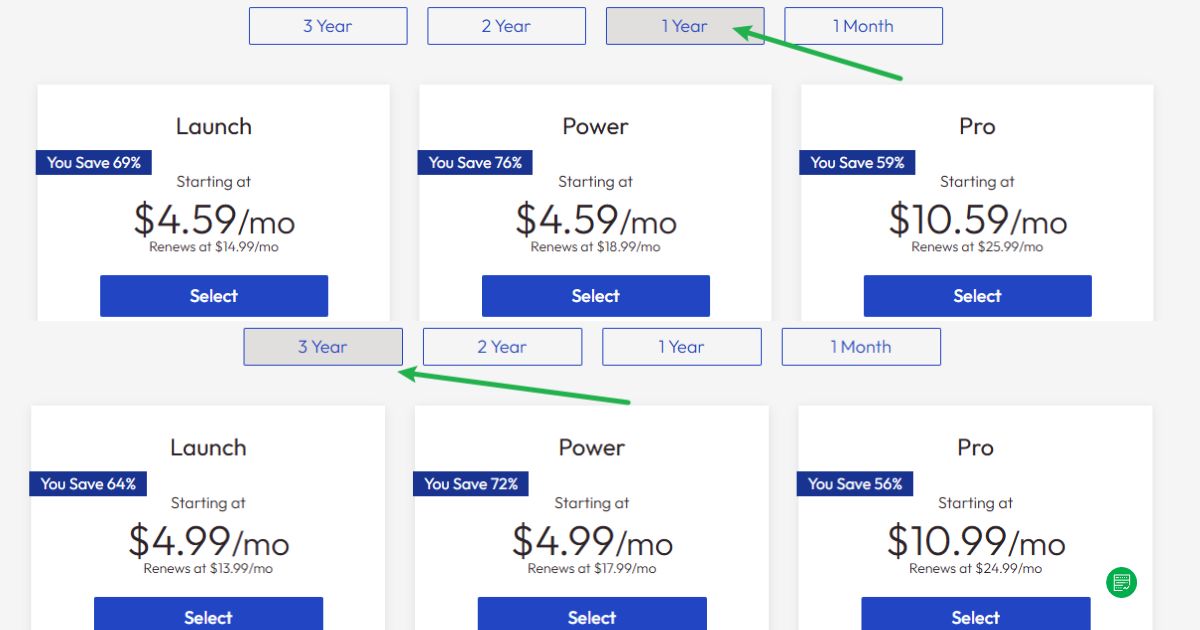Switch to the 3 Year term in top selector

point(327,25)
